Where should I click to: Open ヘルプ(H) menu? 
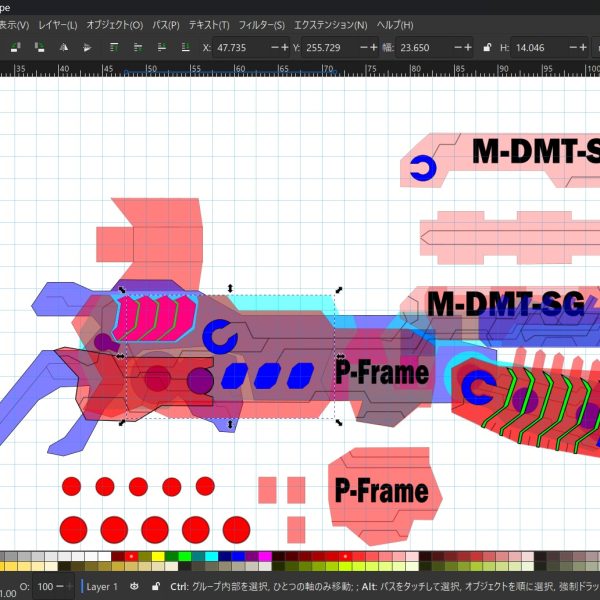[395, 25]
